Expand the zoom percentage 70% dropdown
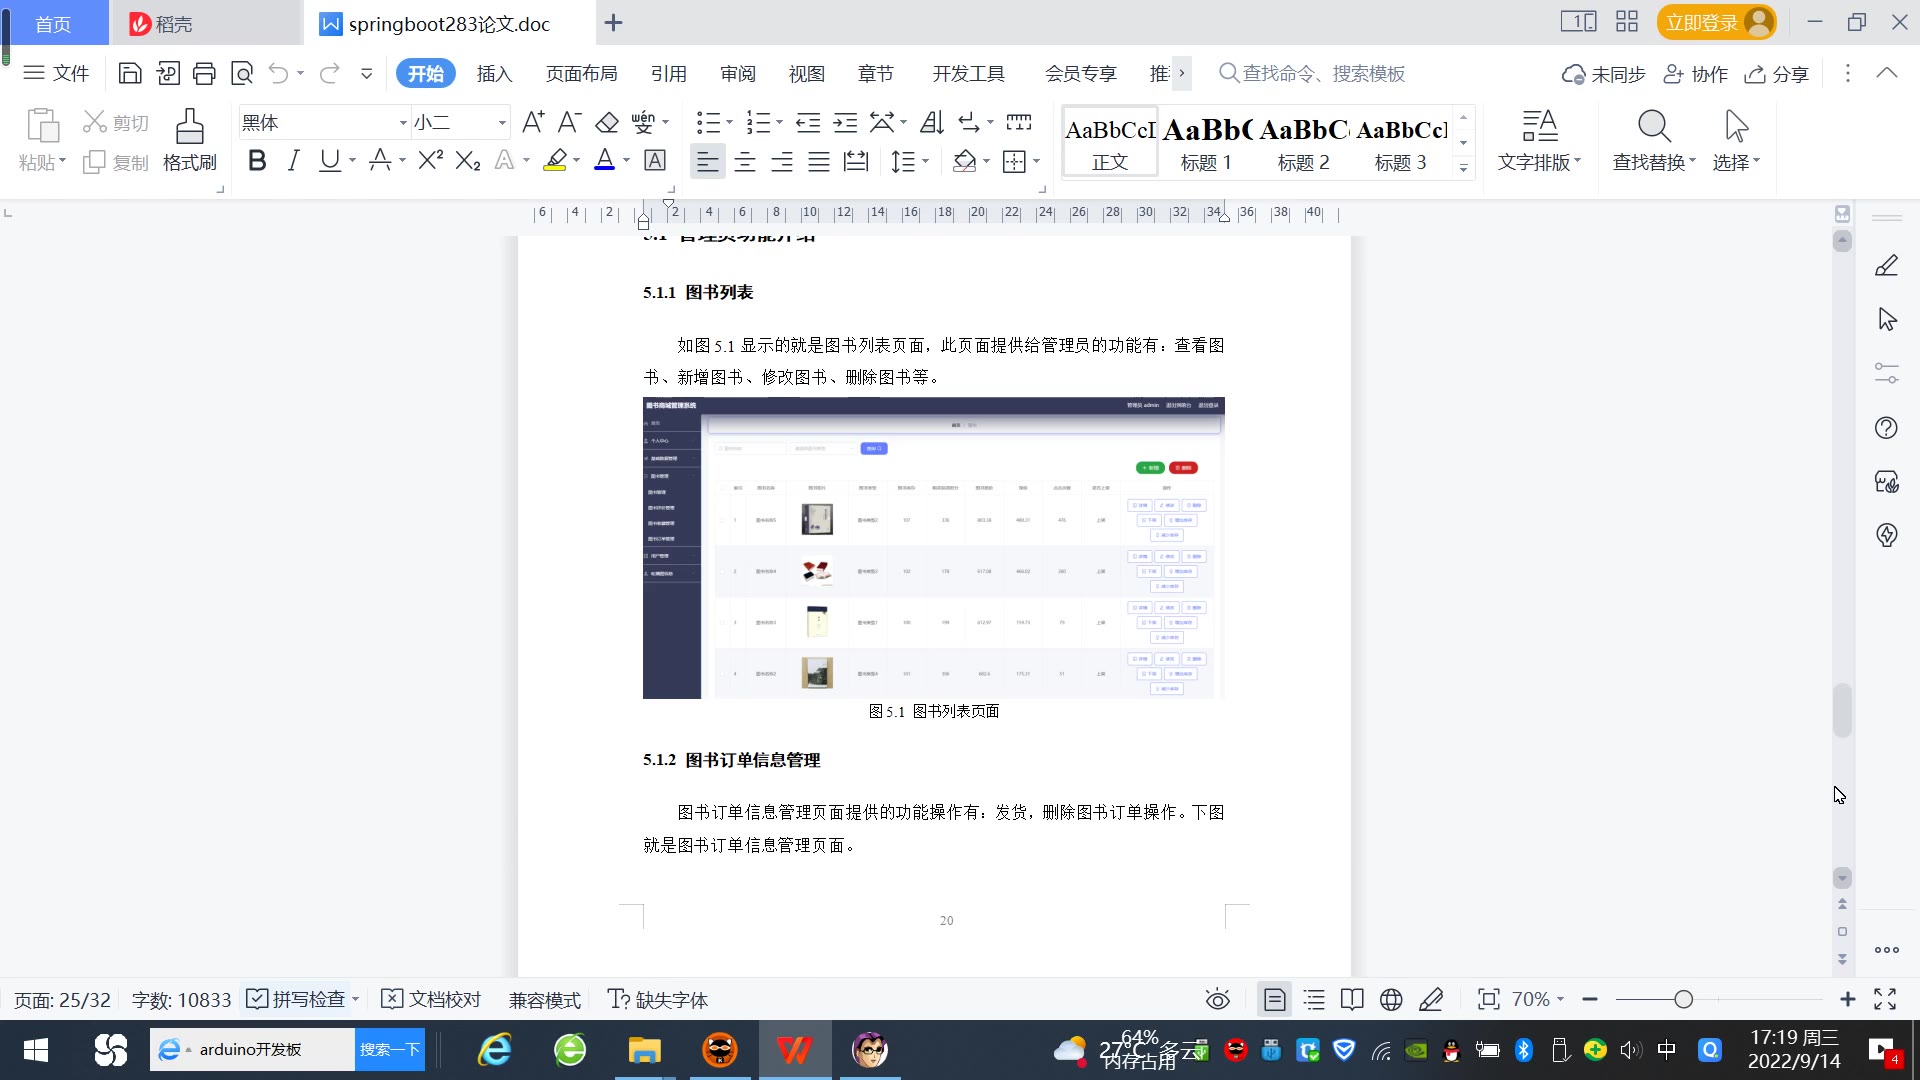1920x1080 pixels. [x=1538, y=999]
